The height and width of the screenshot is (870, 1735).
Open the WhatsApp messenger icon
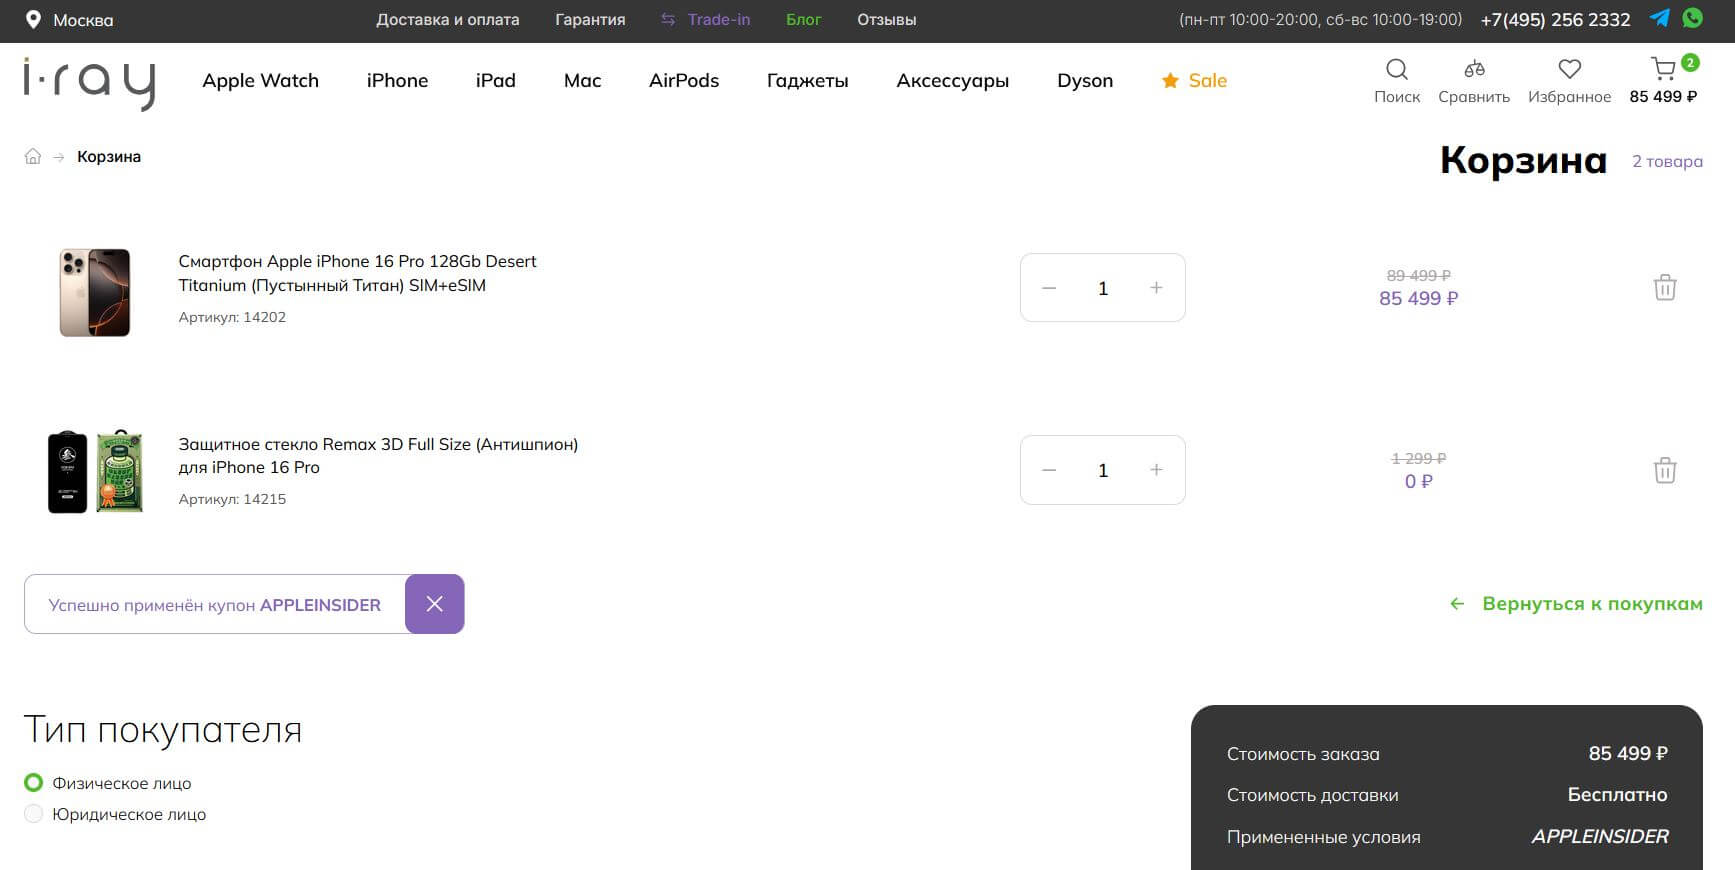1692,18
